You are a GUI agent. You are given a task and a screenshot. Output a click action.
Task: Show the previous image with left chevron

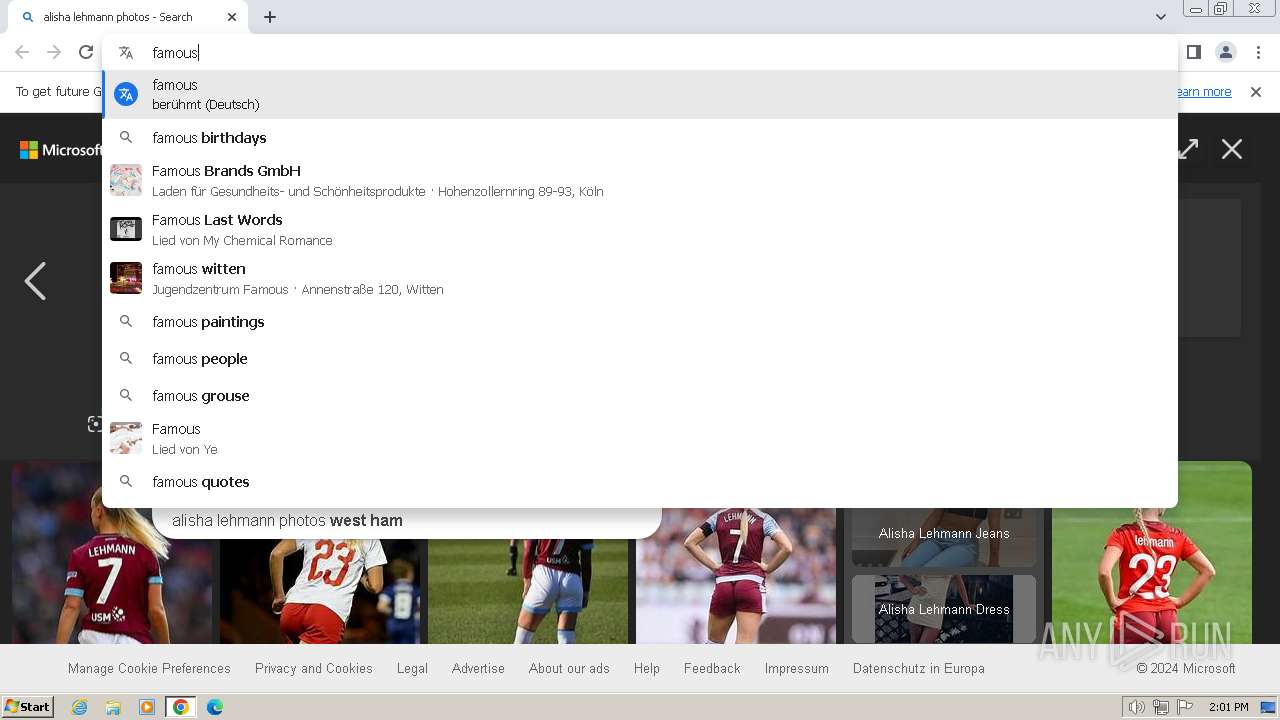point(35,281)
